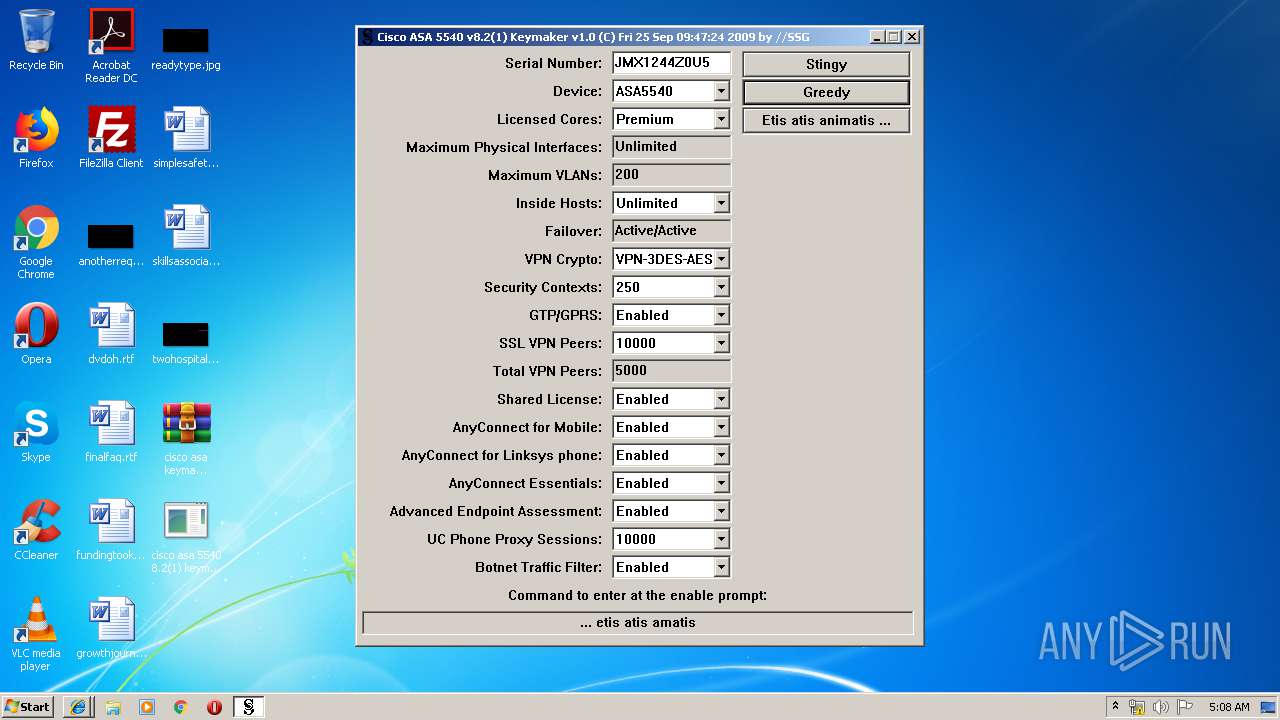
Task: Click the Maximum Physical Interfaces field
Action: [671, 147]
